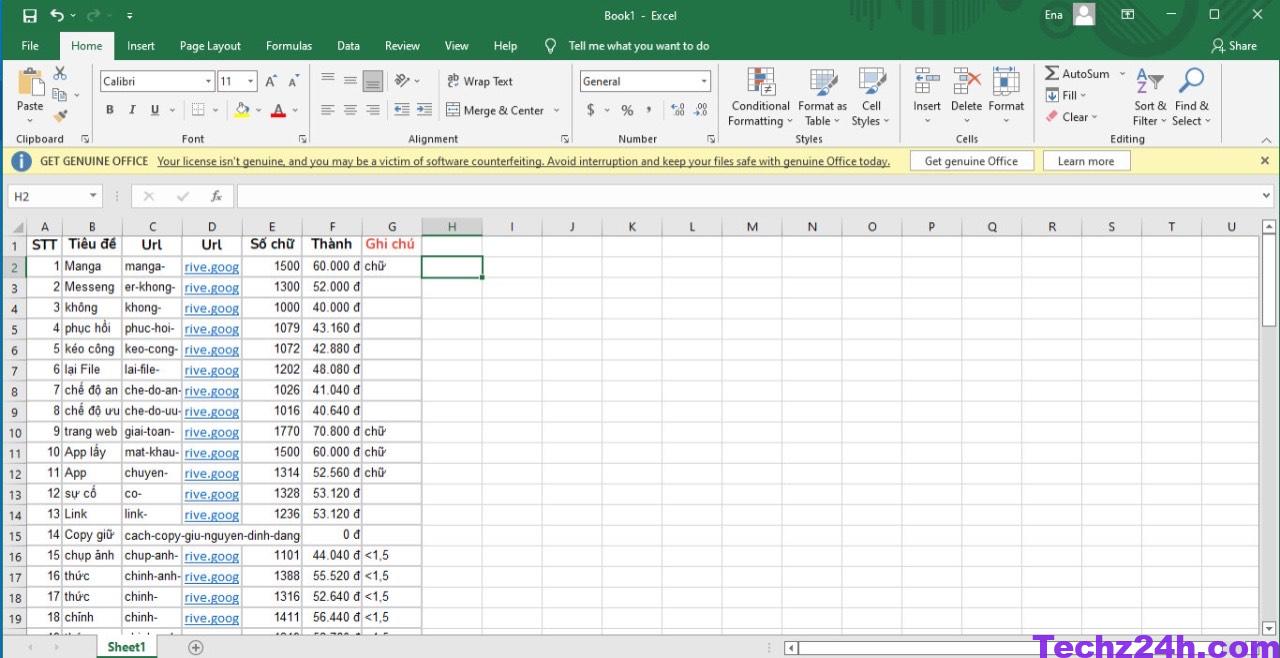Click the Save icon in title bar
Viewport: 1280px width, 658px height.
coord(30,15)
